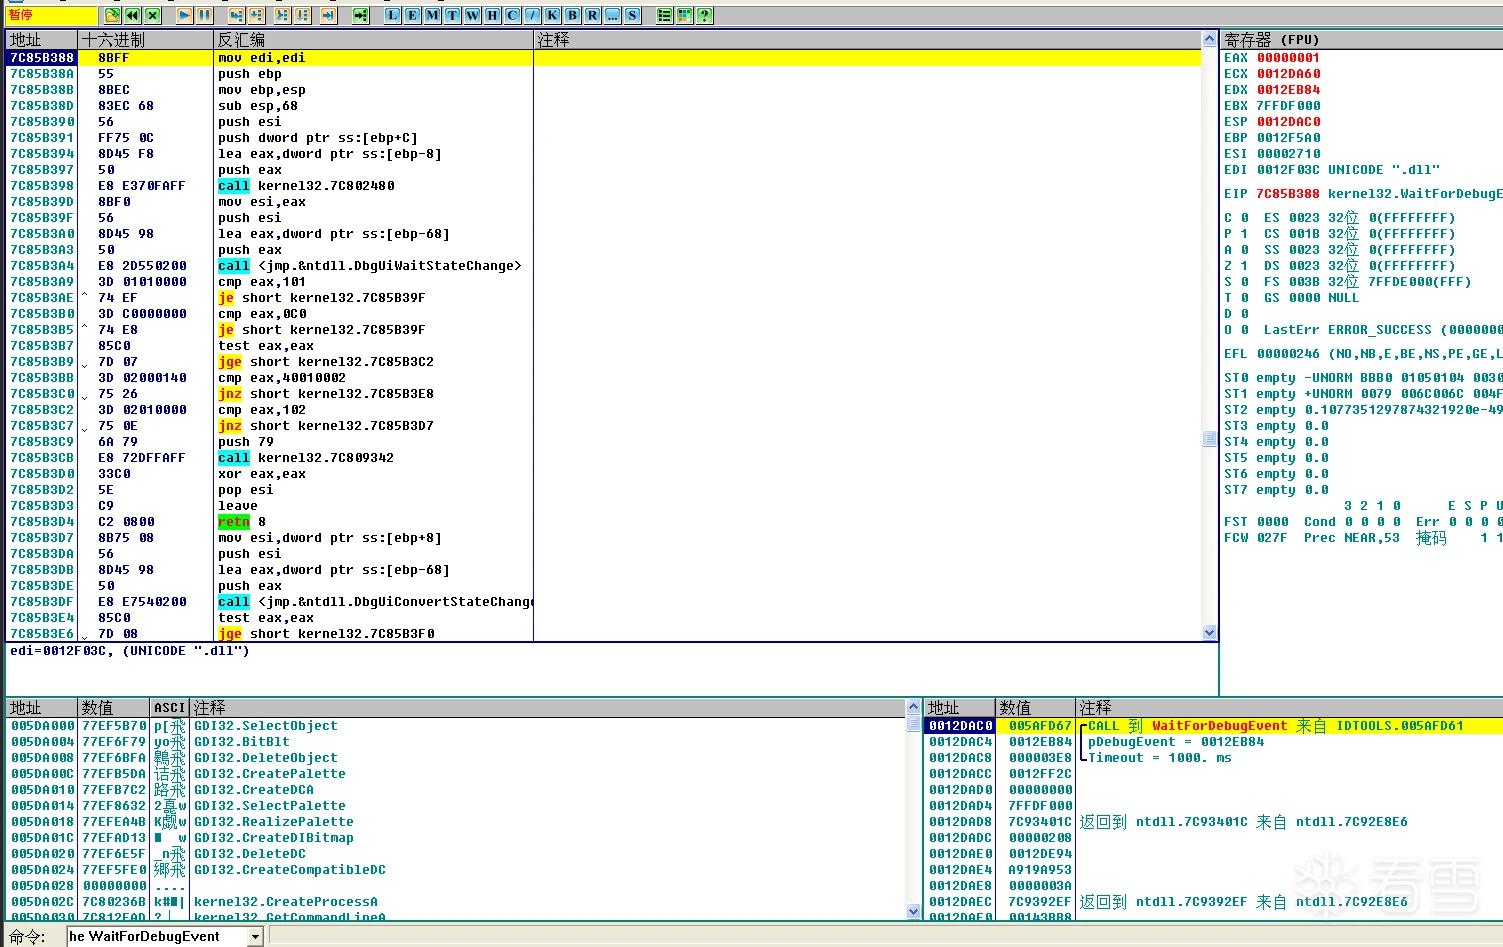Click the 反汇编 column header
Image resolution: width=1503 pixels, height=947 pixels.
click(374, 40)
